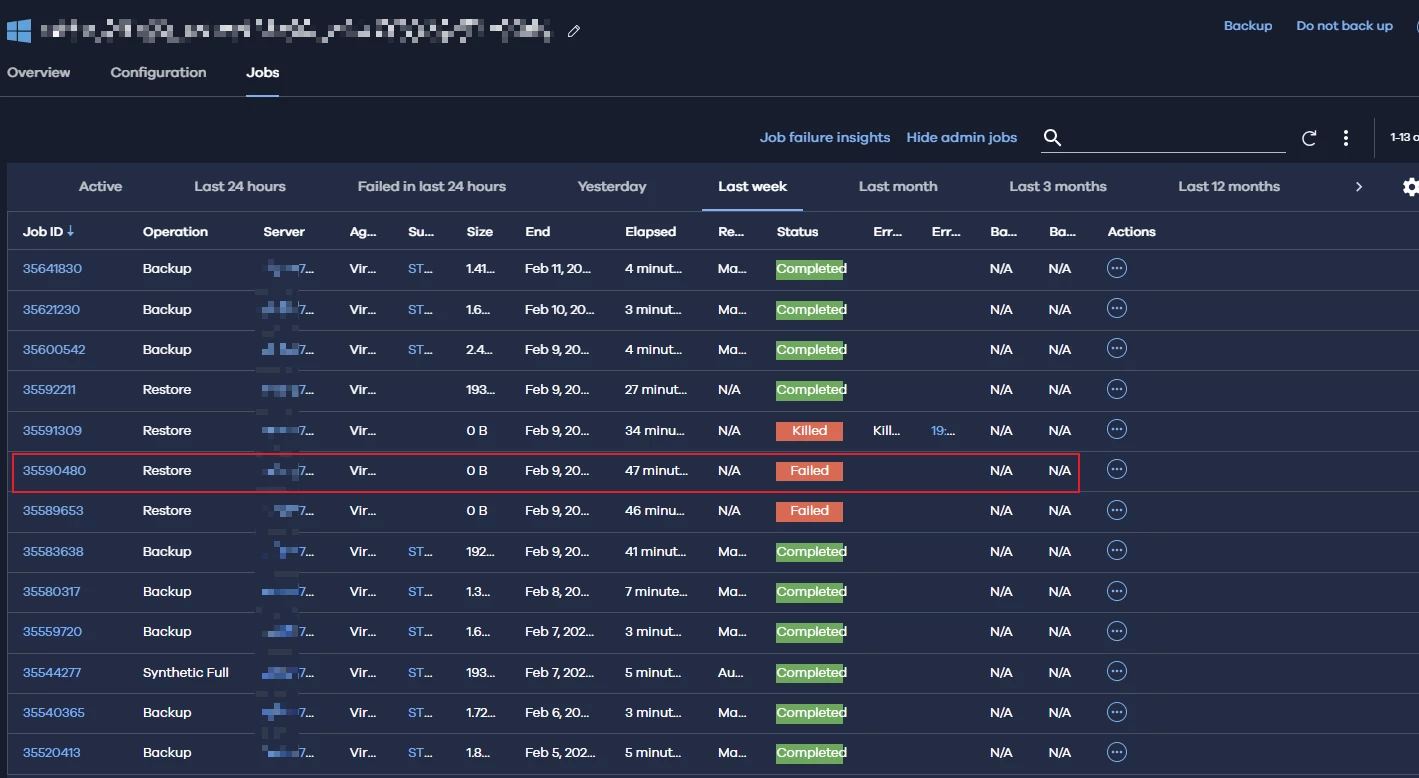Viewport: 1419px width, 778px height.
Task: Click the Restore operation of job 35591309
Action: point(167,431)
